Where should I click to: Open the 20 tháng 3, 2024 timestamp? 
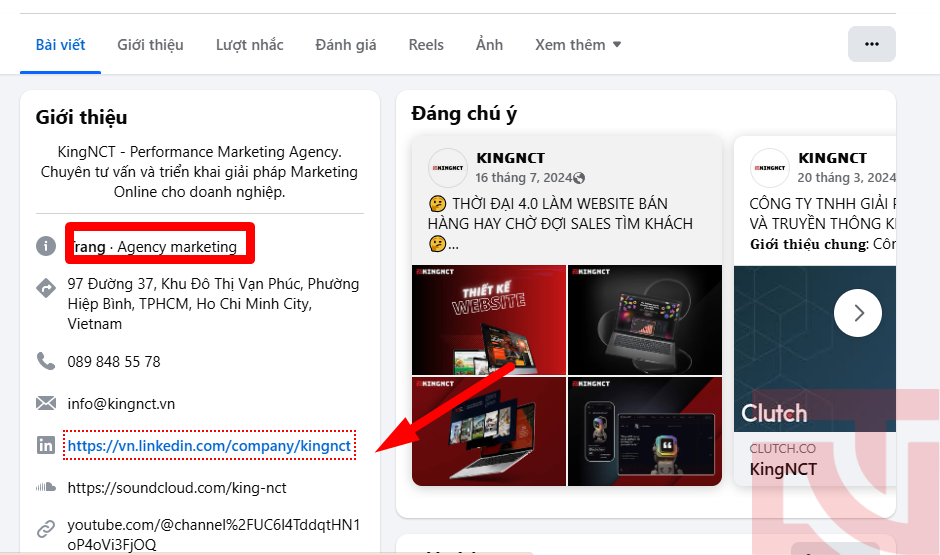[846, 178]
